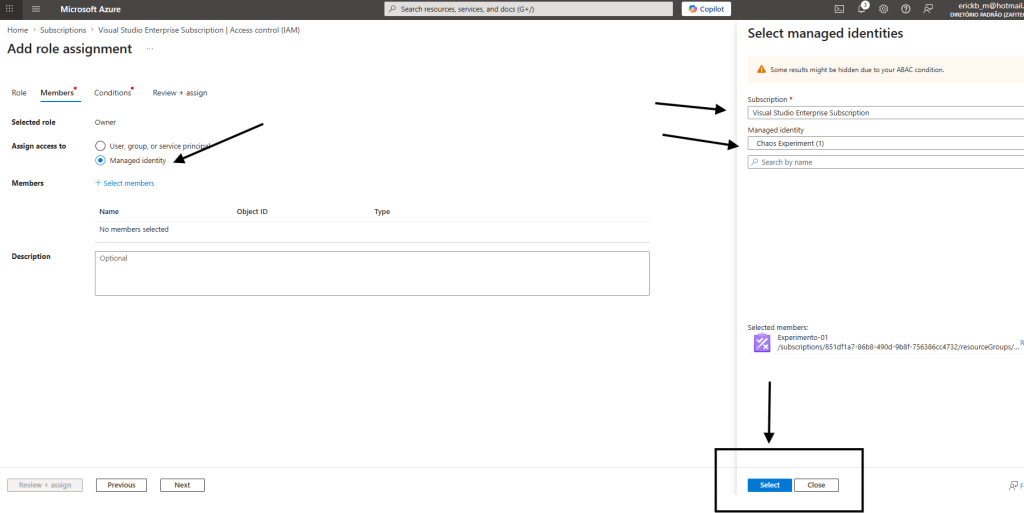The image size is (1024, 513).
Task: Open Cloud Shell from the top bar
Action: 839,9
